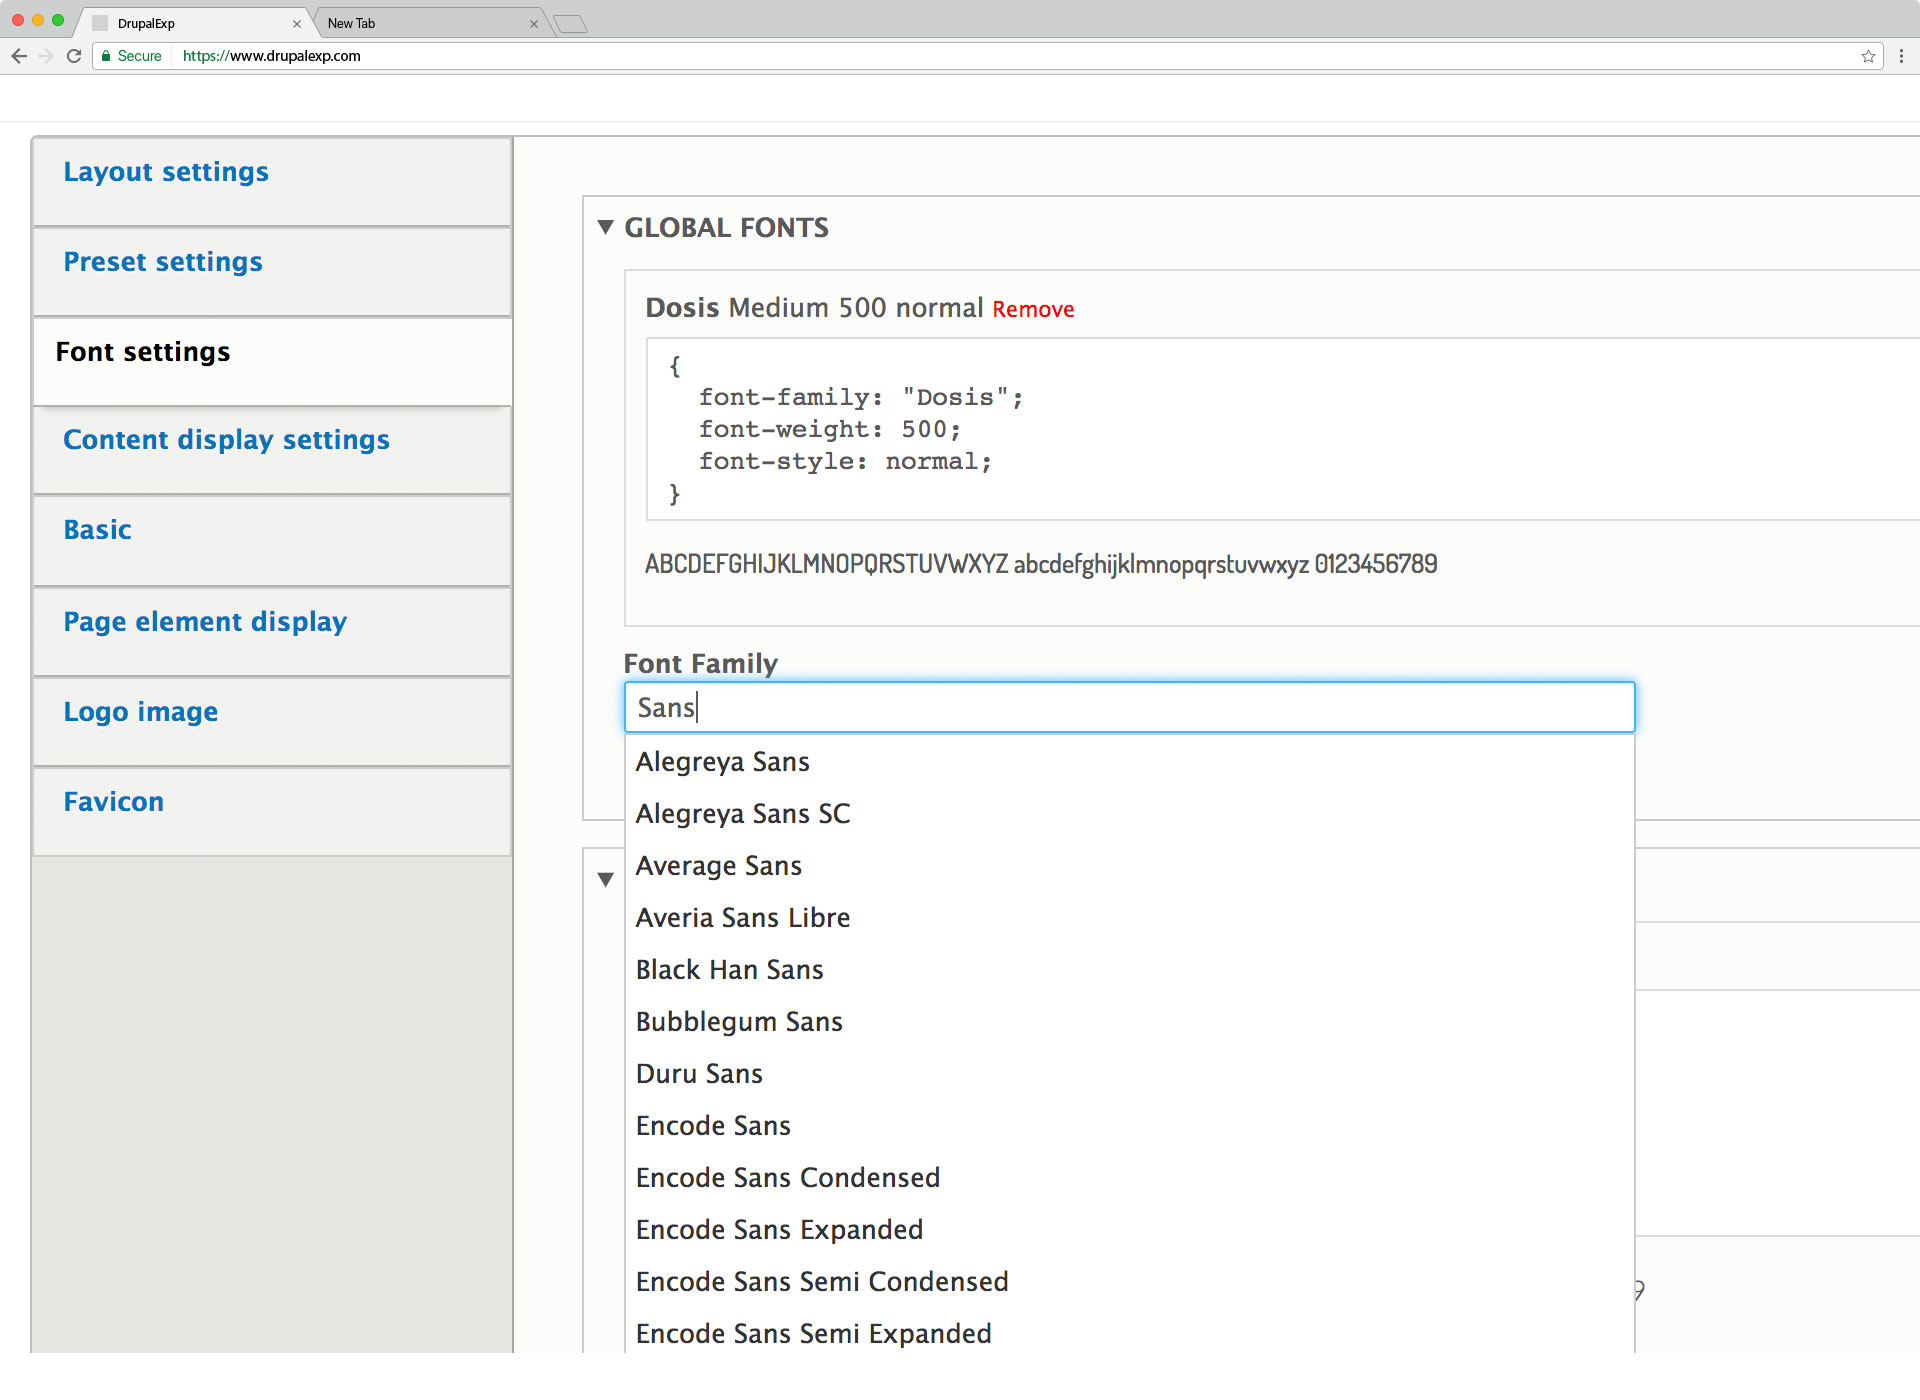Open Layout settings
Viewport: 1920px width, 1400px height.
pyautogui.click(x=166, y=171)
